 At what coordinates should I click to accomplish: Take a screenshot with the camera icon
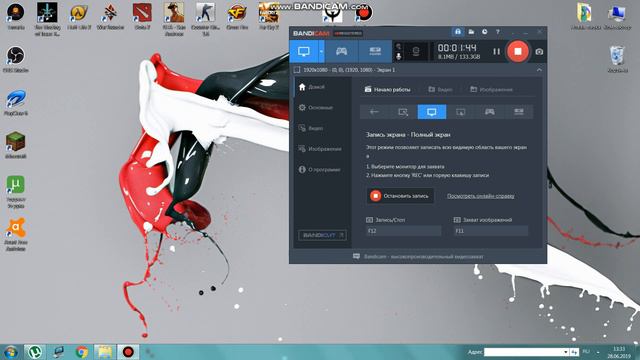539,52
